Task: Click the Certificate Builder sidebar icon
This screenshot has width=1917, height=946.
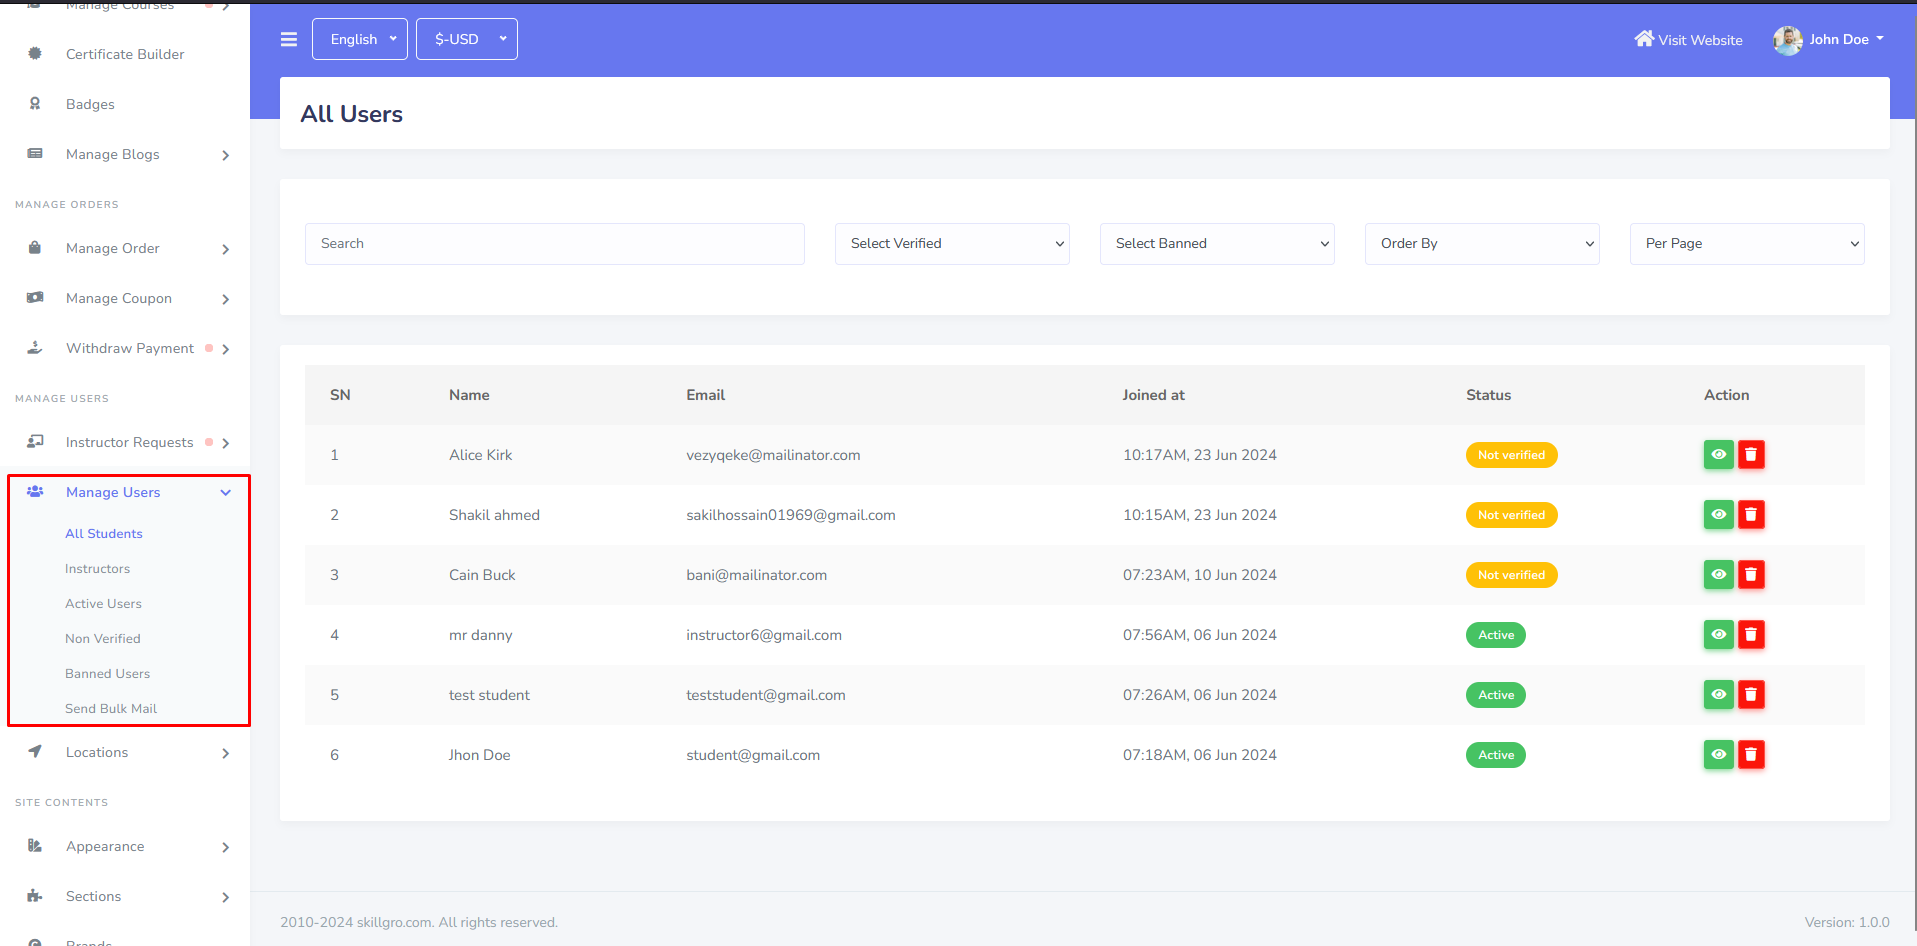Action: pyautogui.click(x=35, y=54)
